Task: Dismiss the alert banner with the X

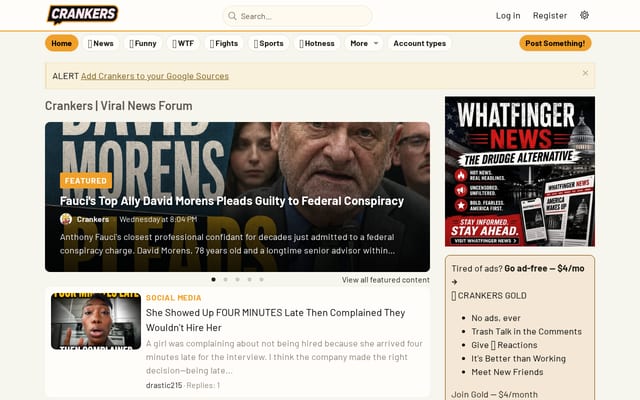Action: pyautogui.click(x=585, y=73)
